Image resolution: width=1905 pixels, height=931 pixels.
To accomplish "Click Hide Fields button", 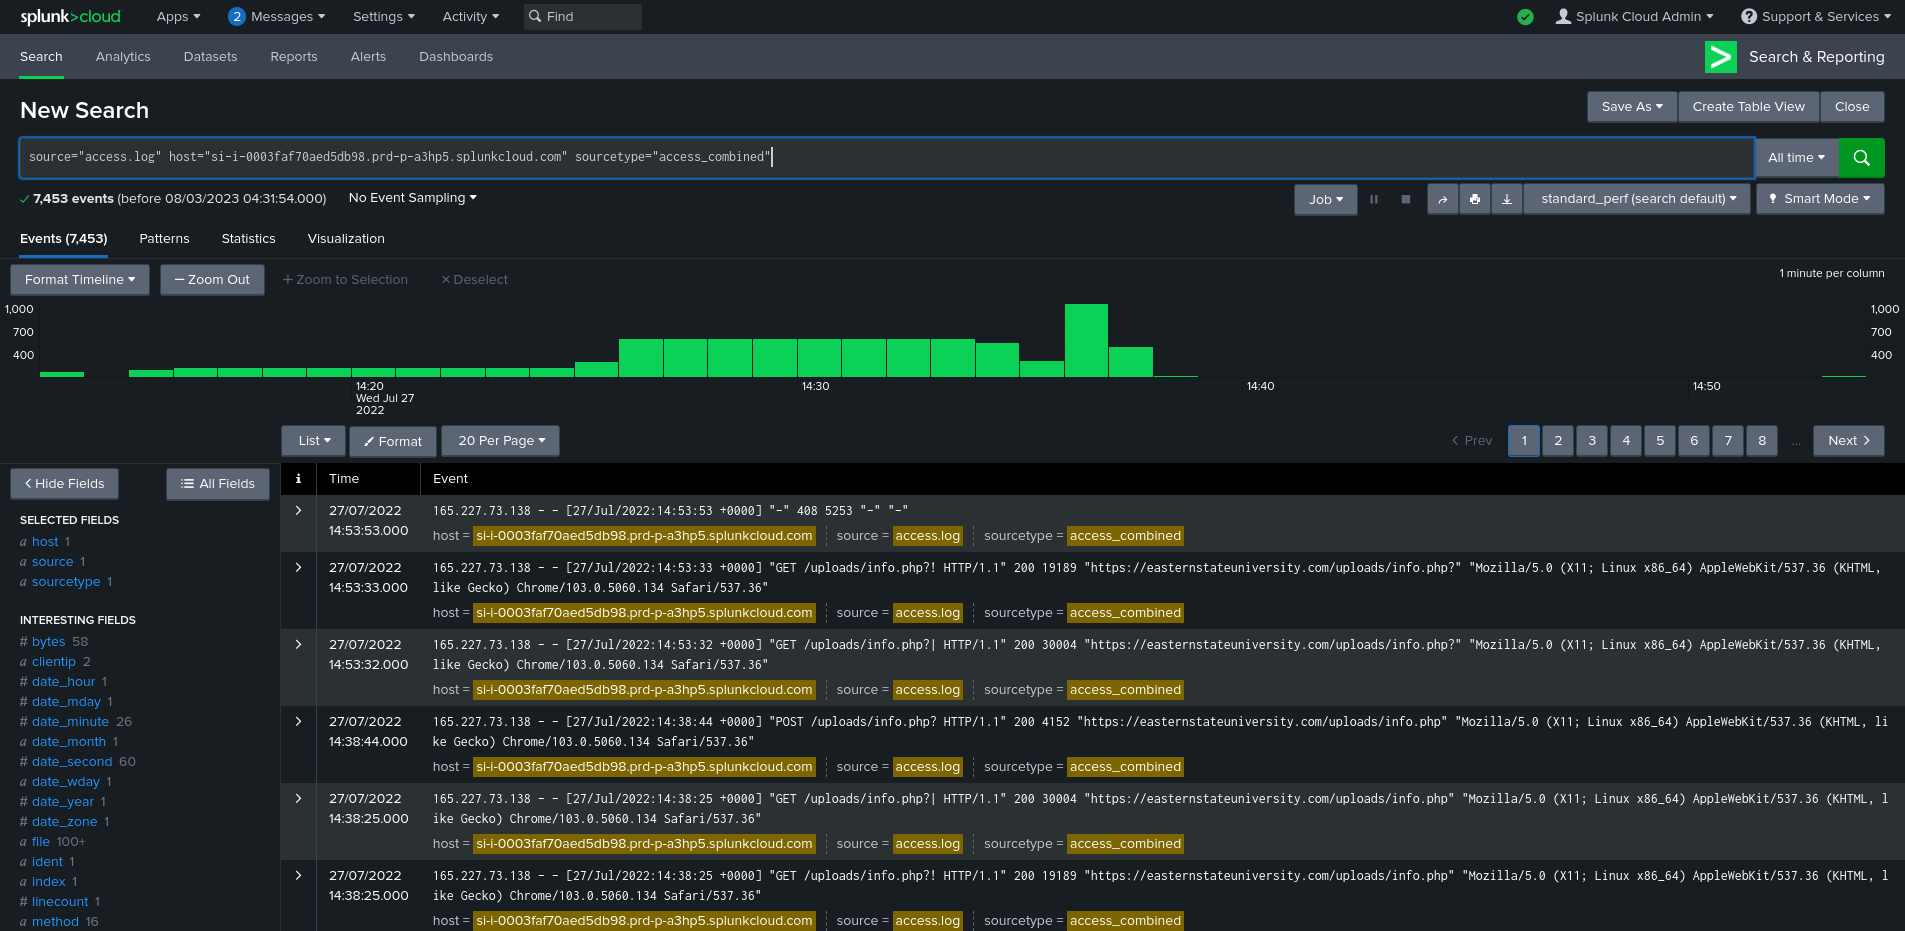I will point(64,484).
